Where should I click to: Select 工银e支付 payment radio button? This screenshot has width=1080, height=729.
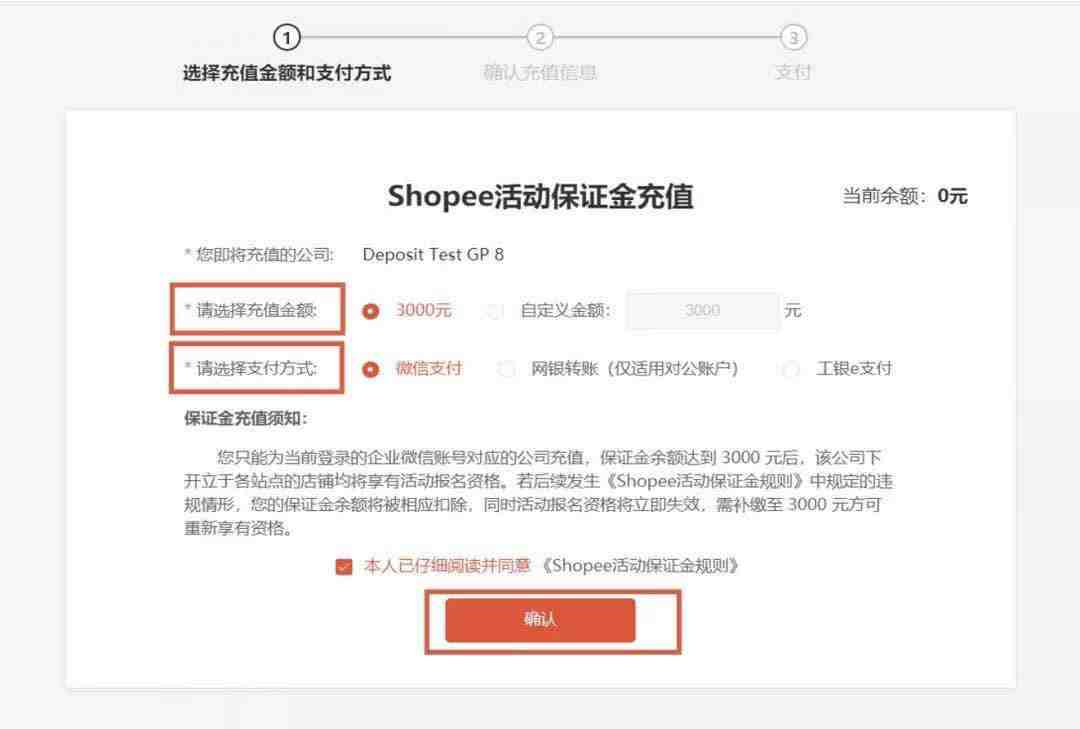point(791,369)
